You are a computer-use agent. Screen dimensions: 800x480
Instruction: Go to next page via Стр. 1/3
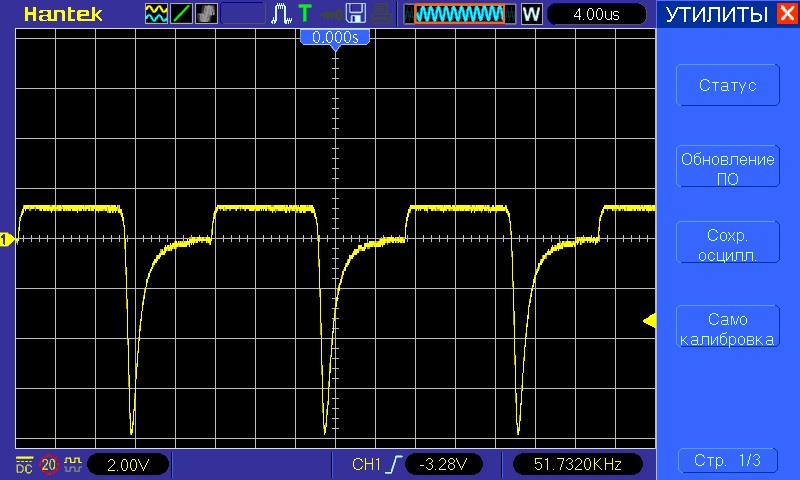click(x=727, y=461)
